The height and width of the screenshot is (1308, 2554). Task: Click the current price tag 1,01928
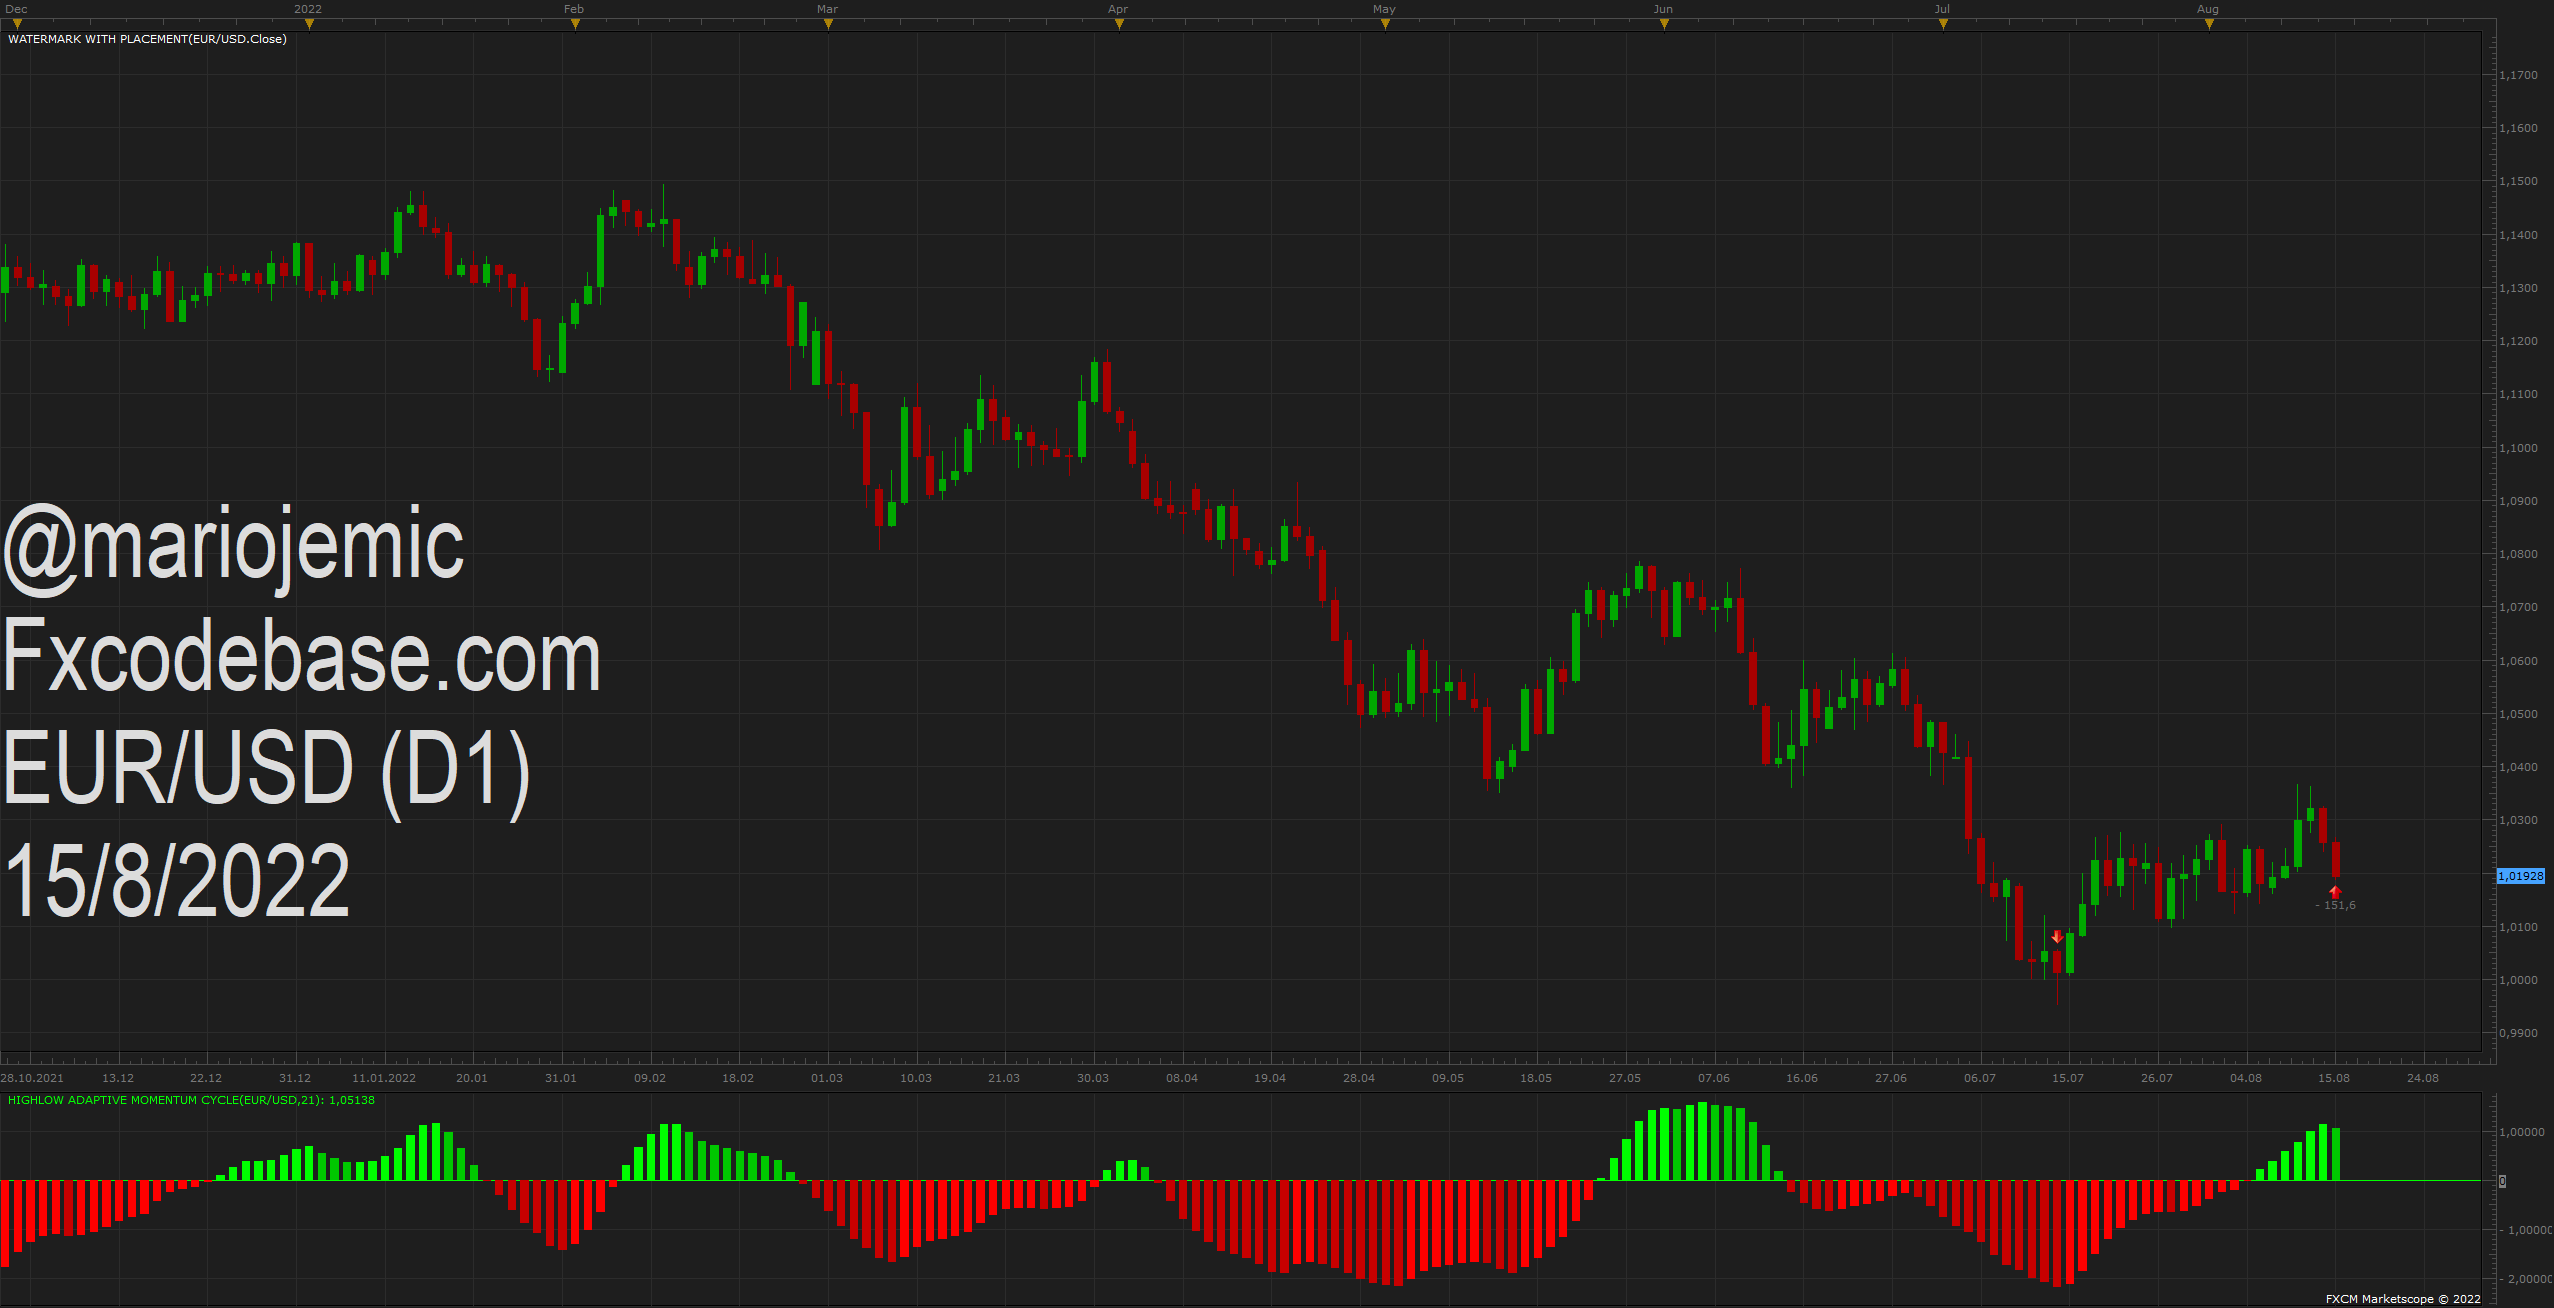pyautogui.click(x=2521, y=876)
